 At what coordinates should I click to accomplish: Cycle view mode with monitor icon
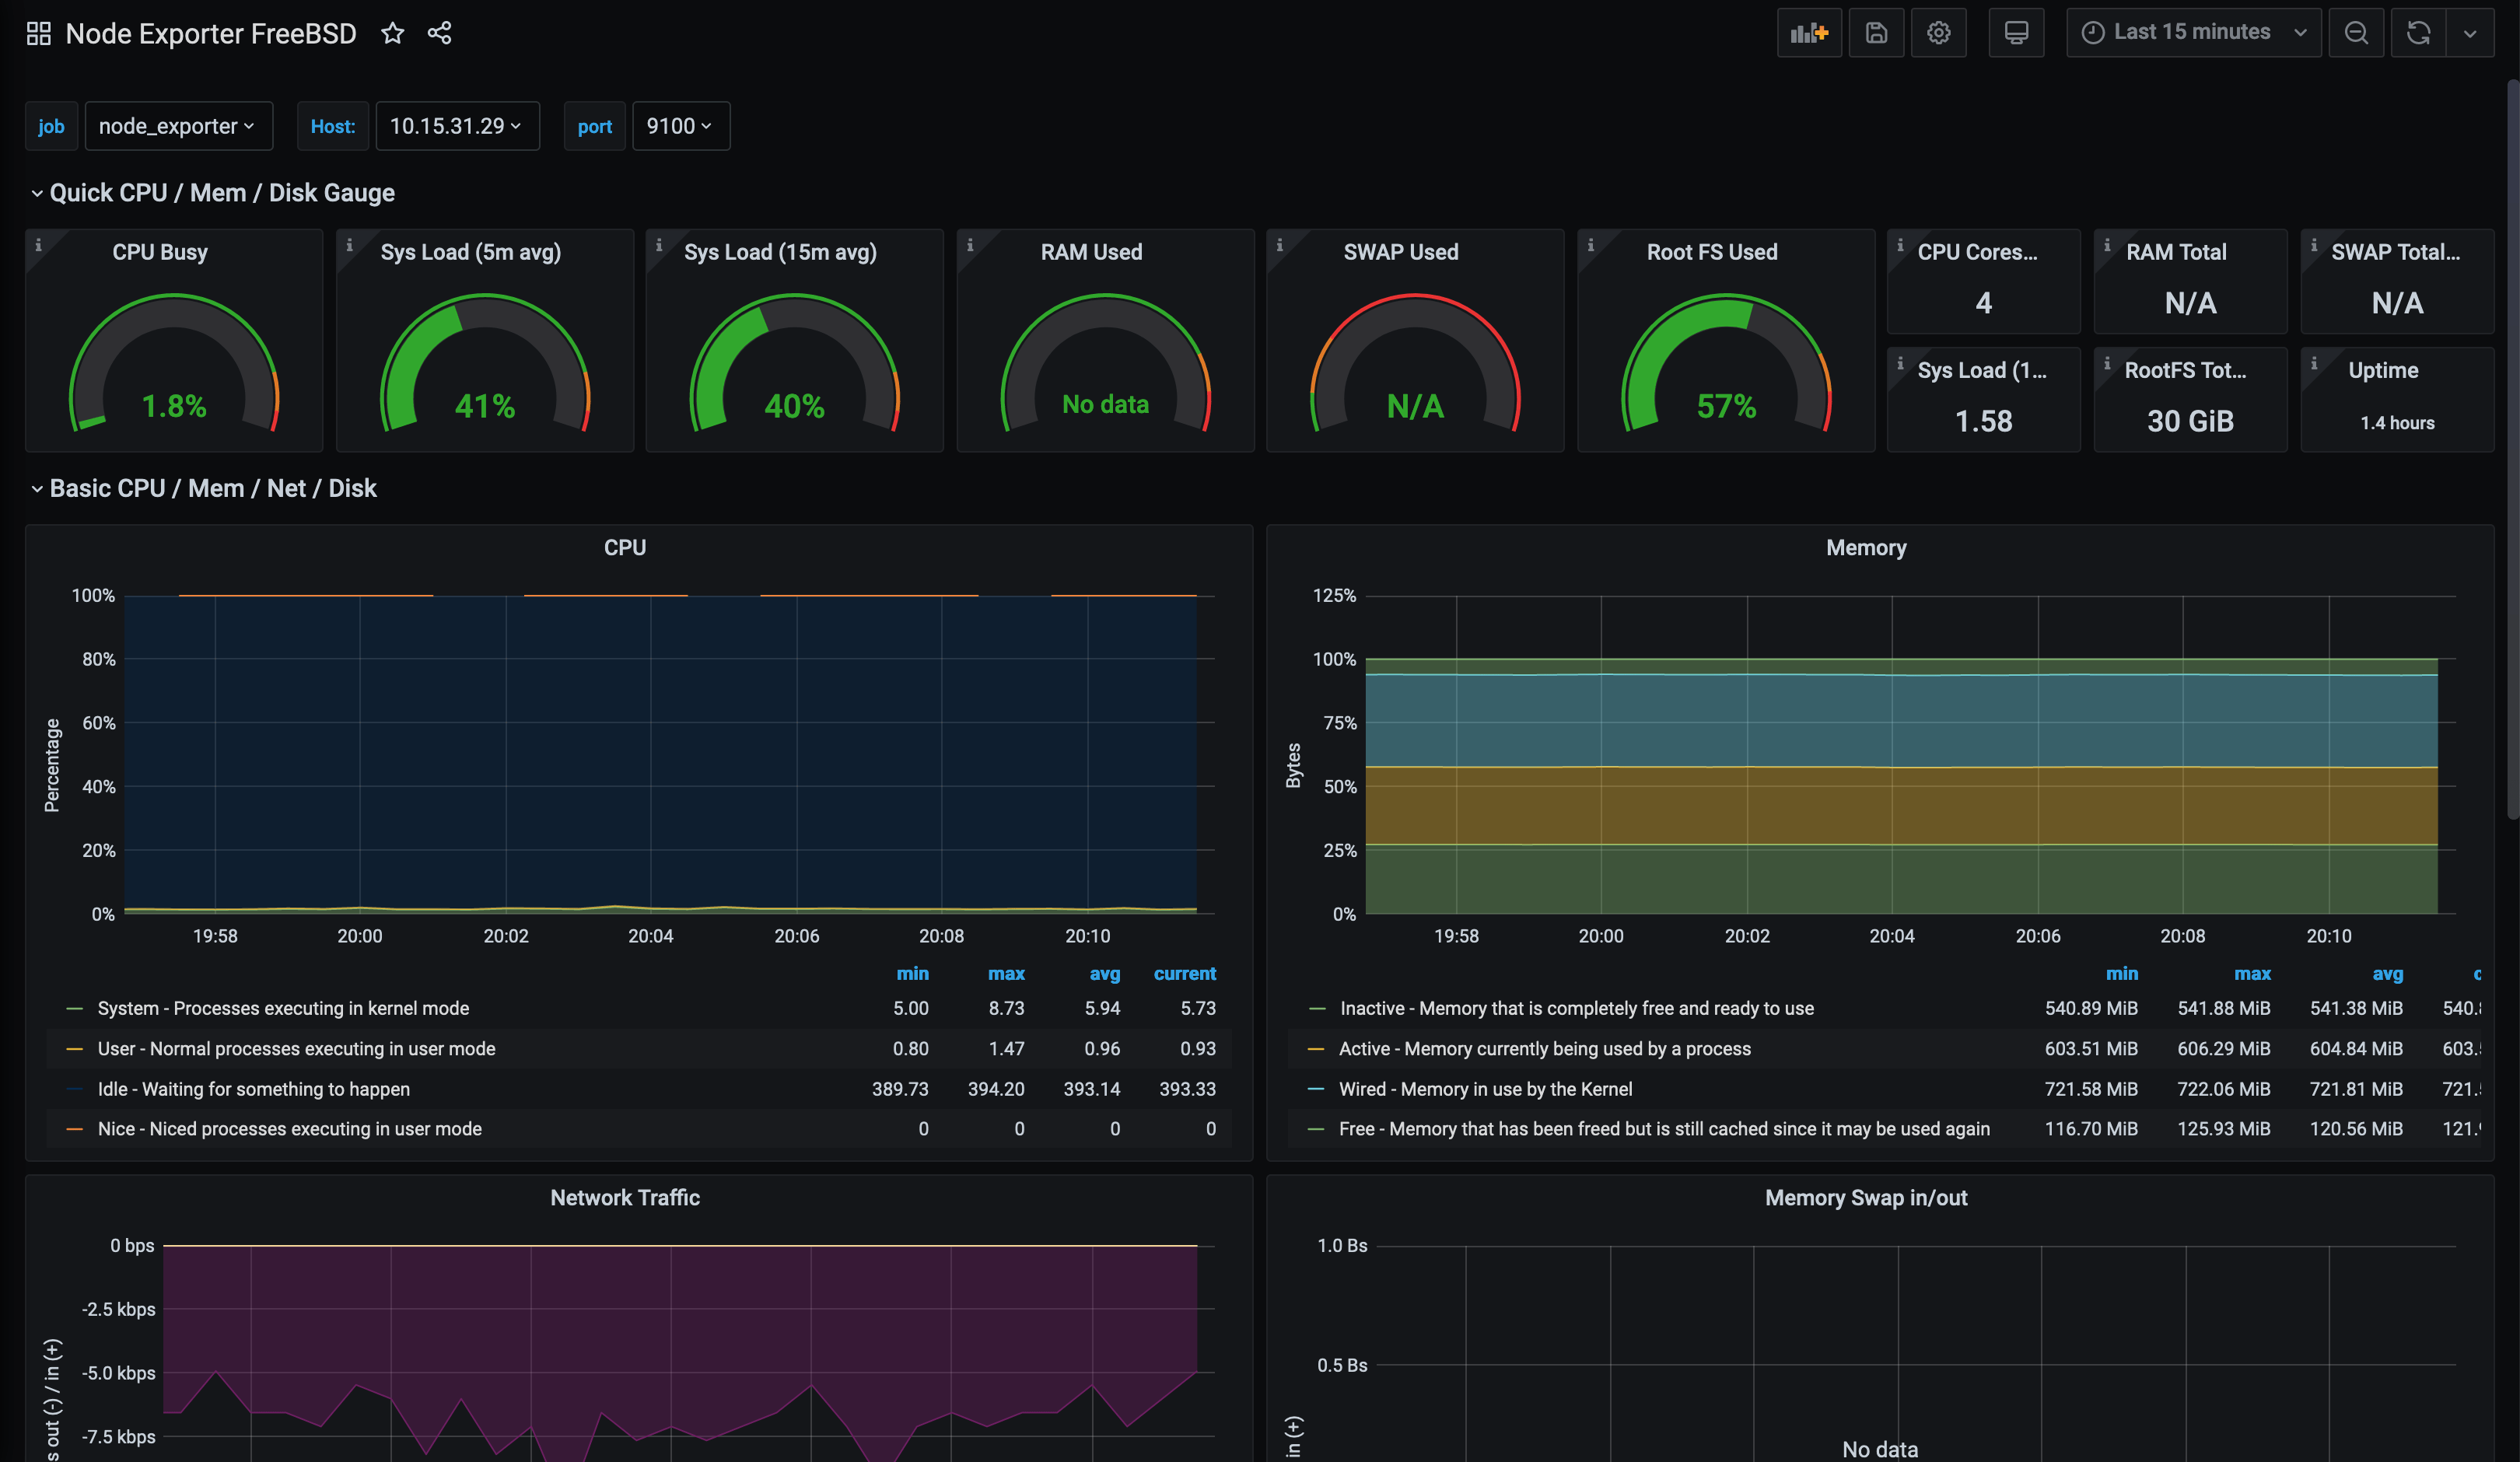point(2016,33)
